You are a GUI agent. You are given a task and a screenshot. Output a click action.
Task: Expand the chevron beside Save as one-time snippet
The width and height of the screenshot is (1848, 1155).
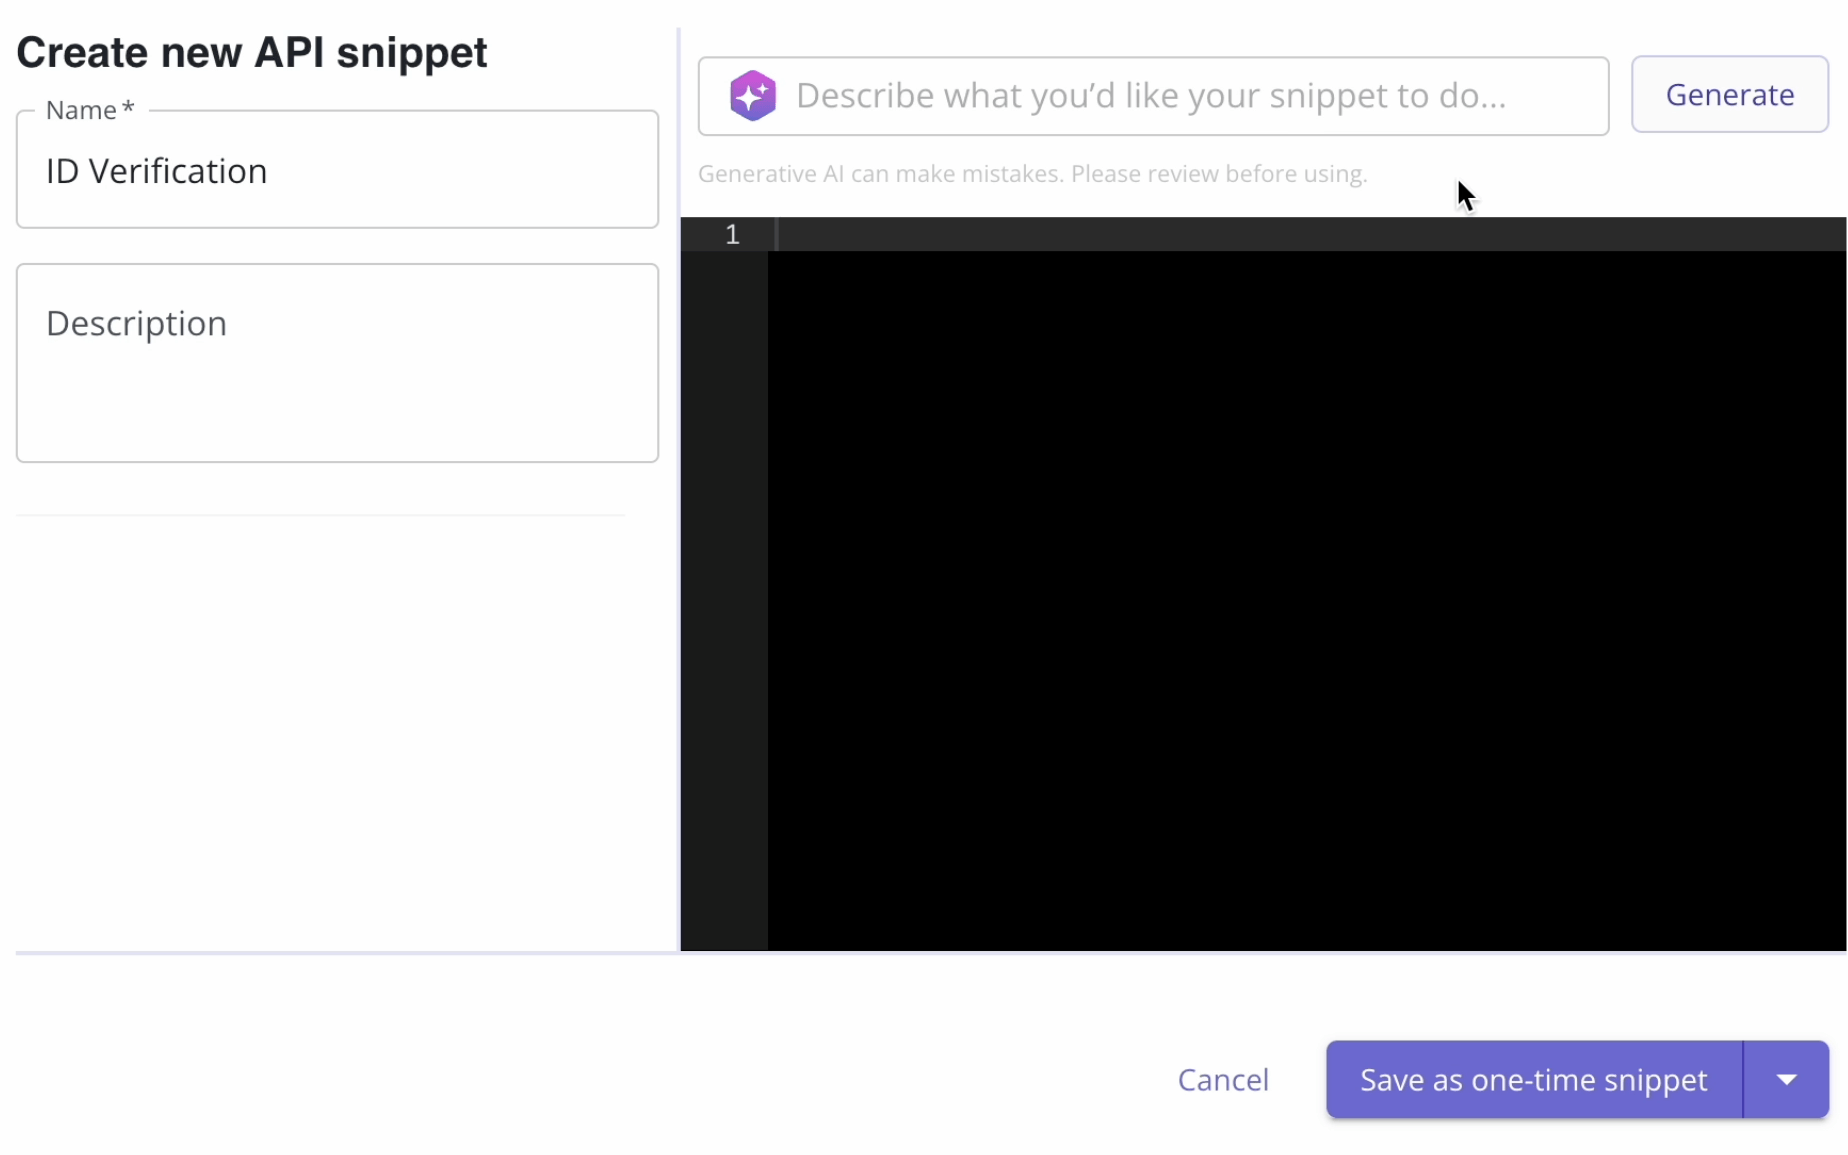(x=1786, y=1079)
